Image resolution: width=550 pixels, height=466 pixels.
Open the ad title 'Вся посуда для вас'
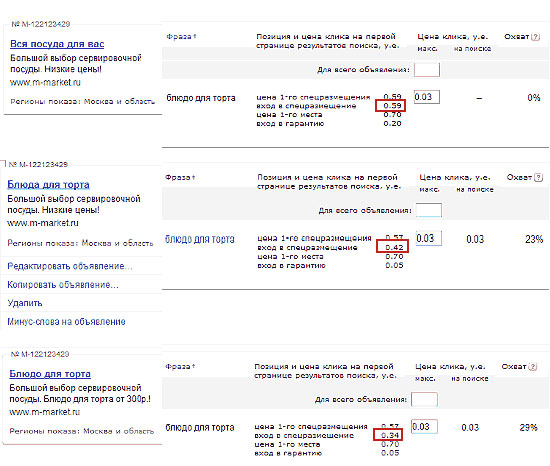click(57, 44)
